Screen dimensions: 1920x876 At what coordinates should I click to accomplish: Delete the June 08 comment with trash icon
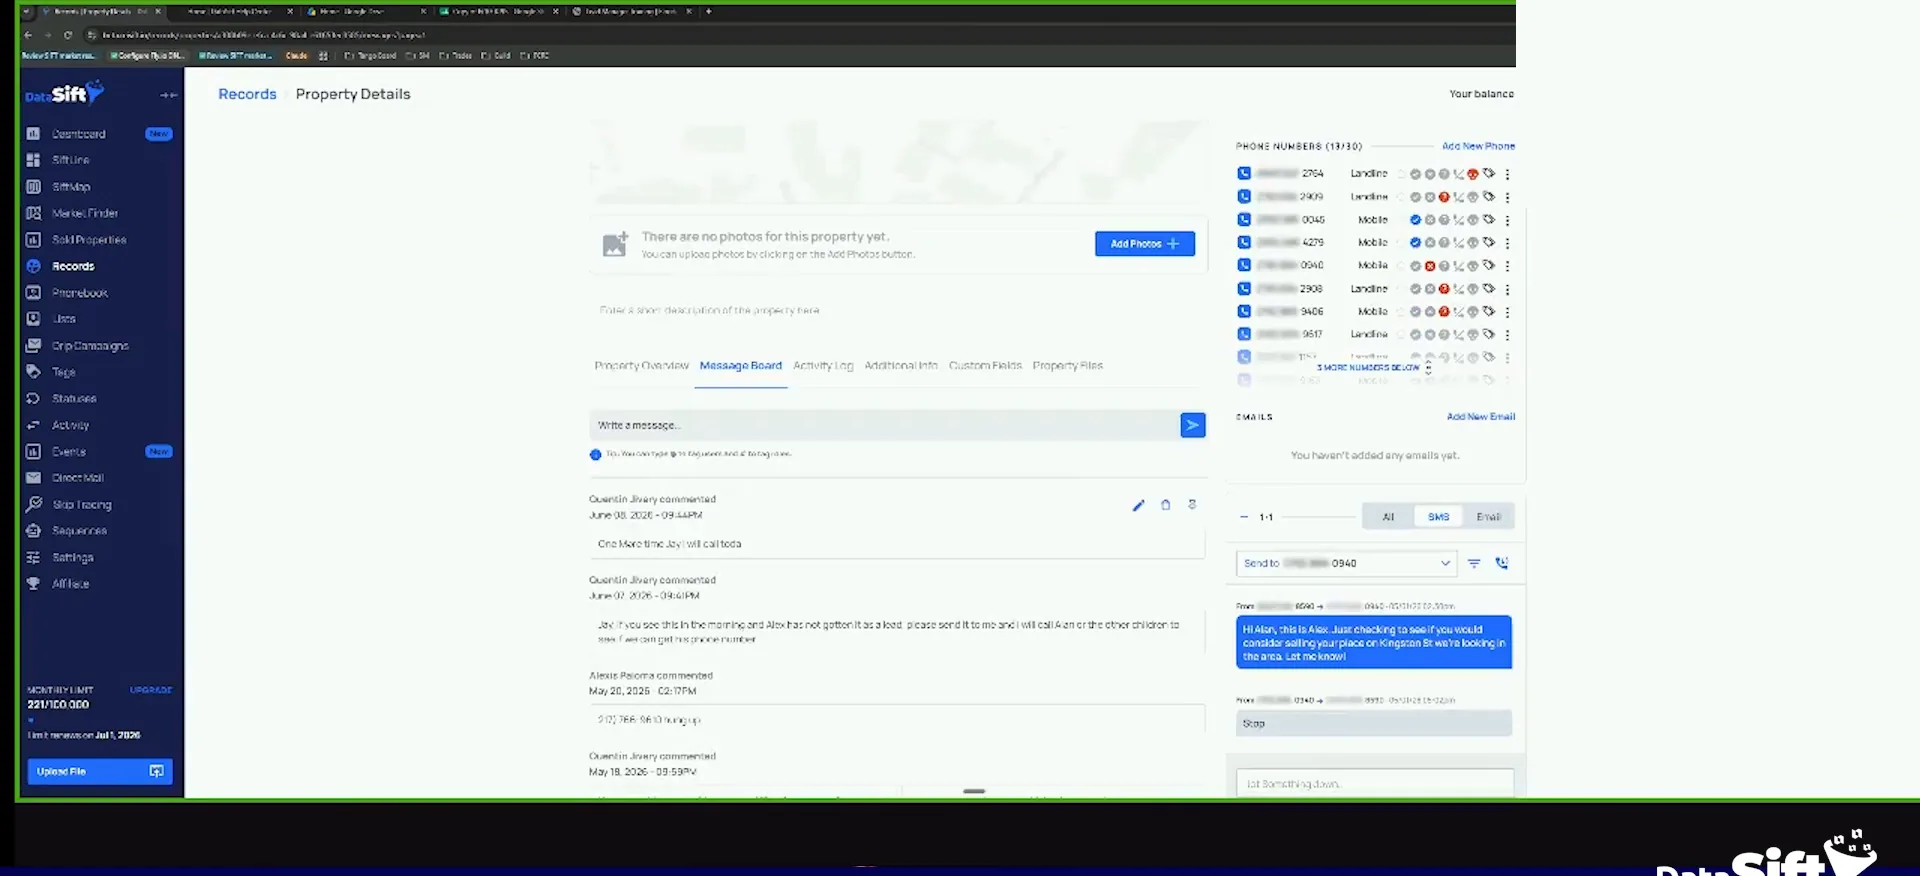tap(1165, 505)
